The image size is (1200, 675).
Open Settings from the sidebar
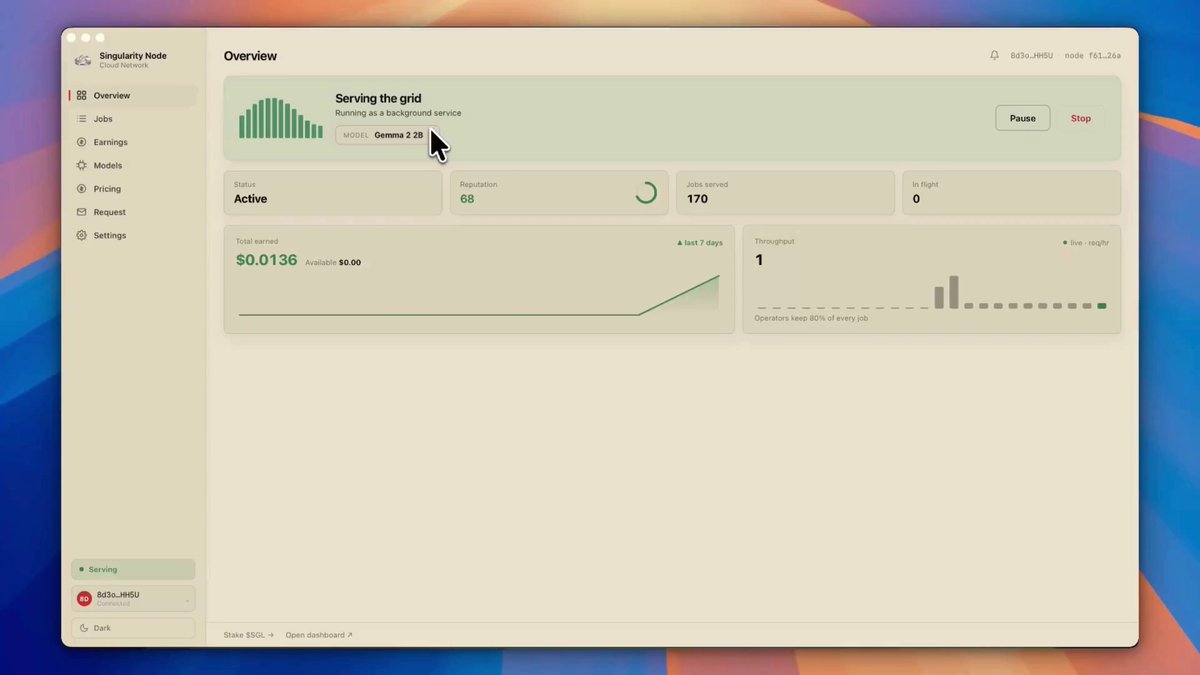(132, 236)
